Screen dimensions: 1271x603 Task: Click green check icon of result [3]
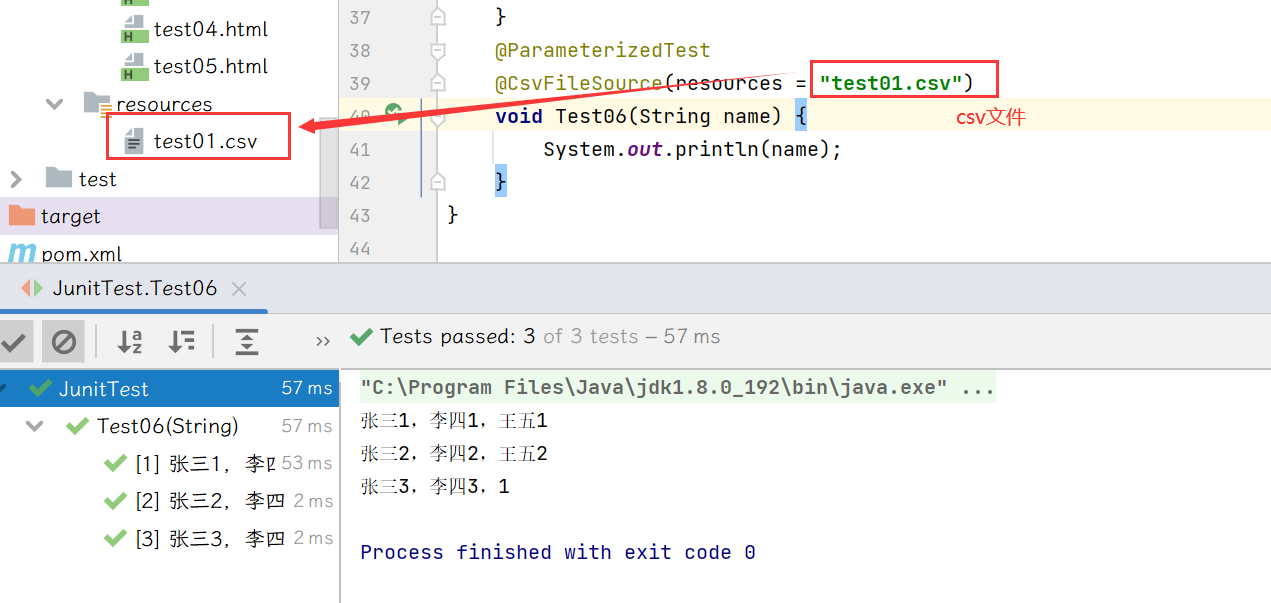click(x=115, y=537)
